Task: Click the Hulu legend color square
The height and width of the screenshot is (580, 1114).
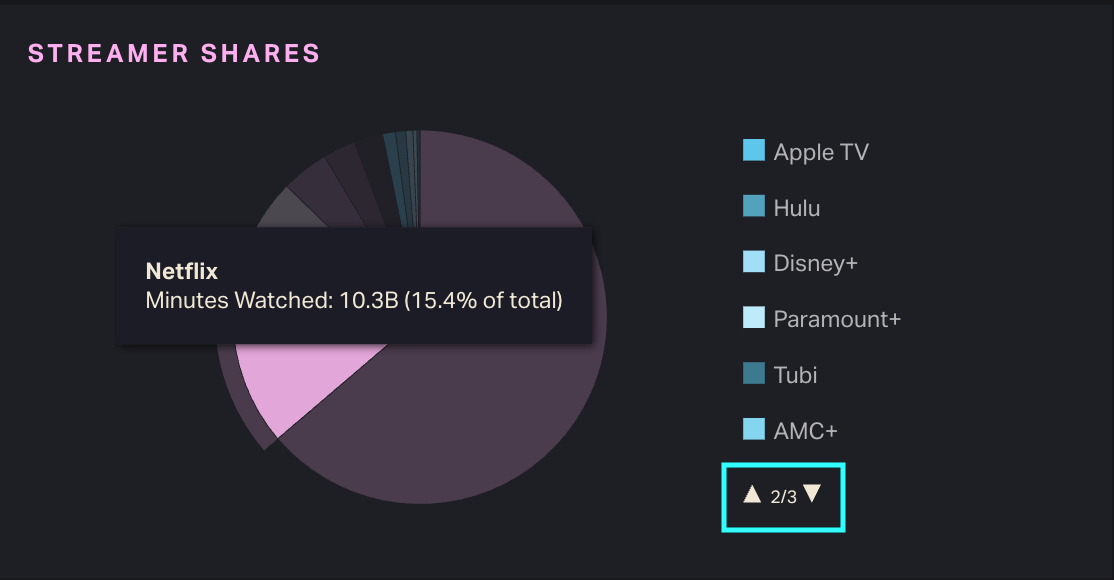Action: point(753,207)
